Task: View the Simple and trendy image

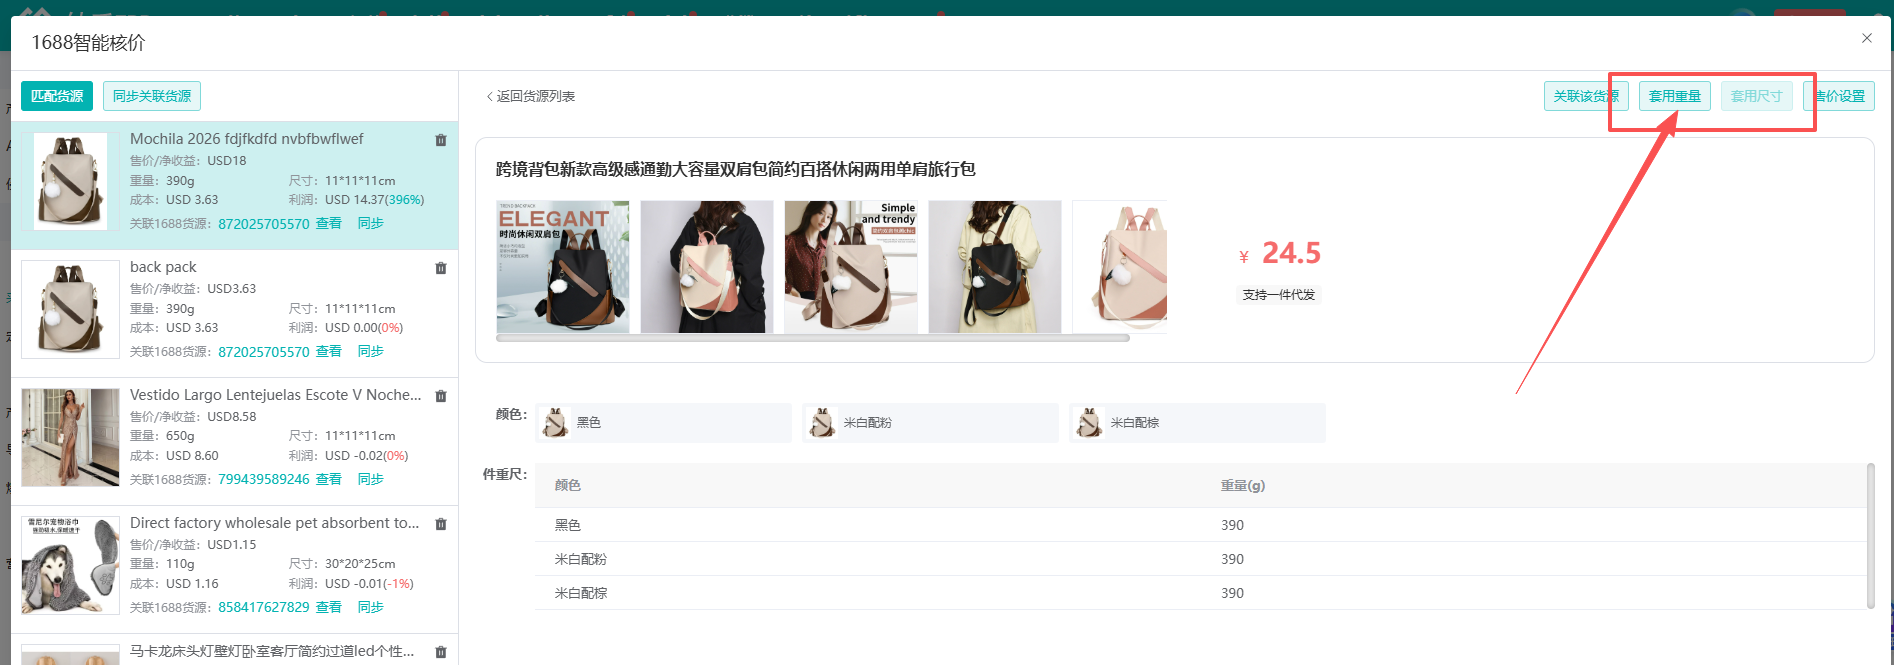Action: (x=851, y=267)
